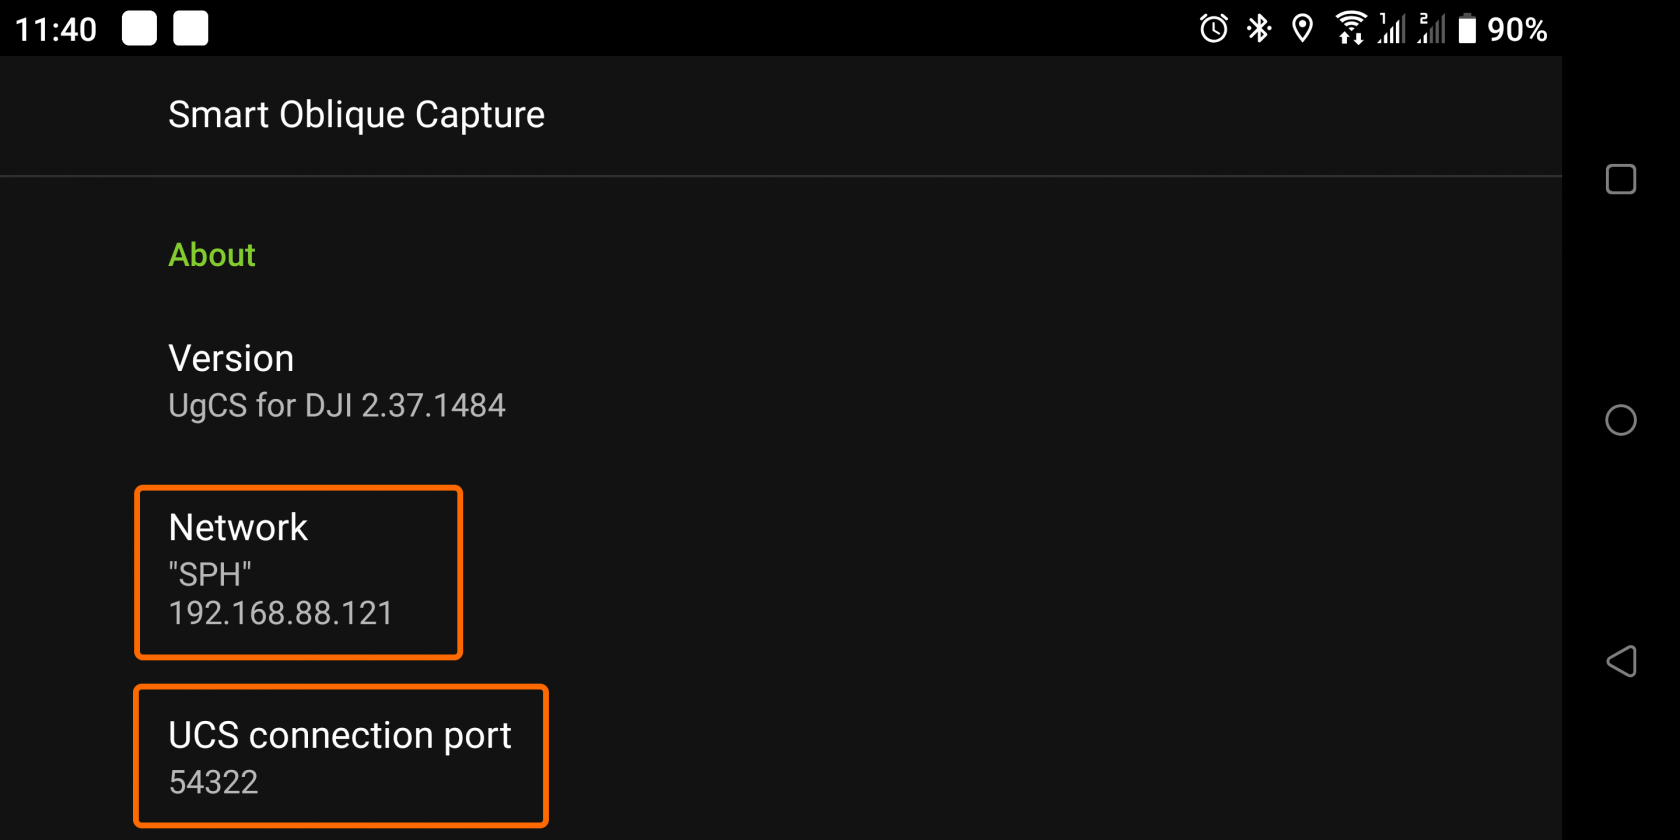1680x840 pixels.
Task: Open recent apps with the square button
Action: click(x=1620, y=180)
